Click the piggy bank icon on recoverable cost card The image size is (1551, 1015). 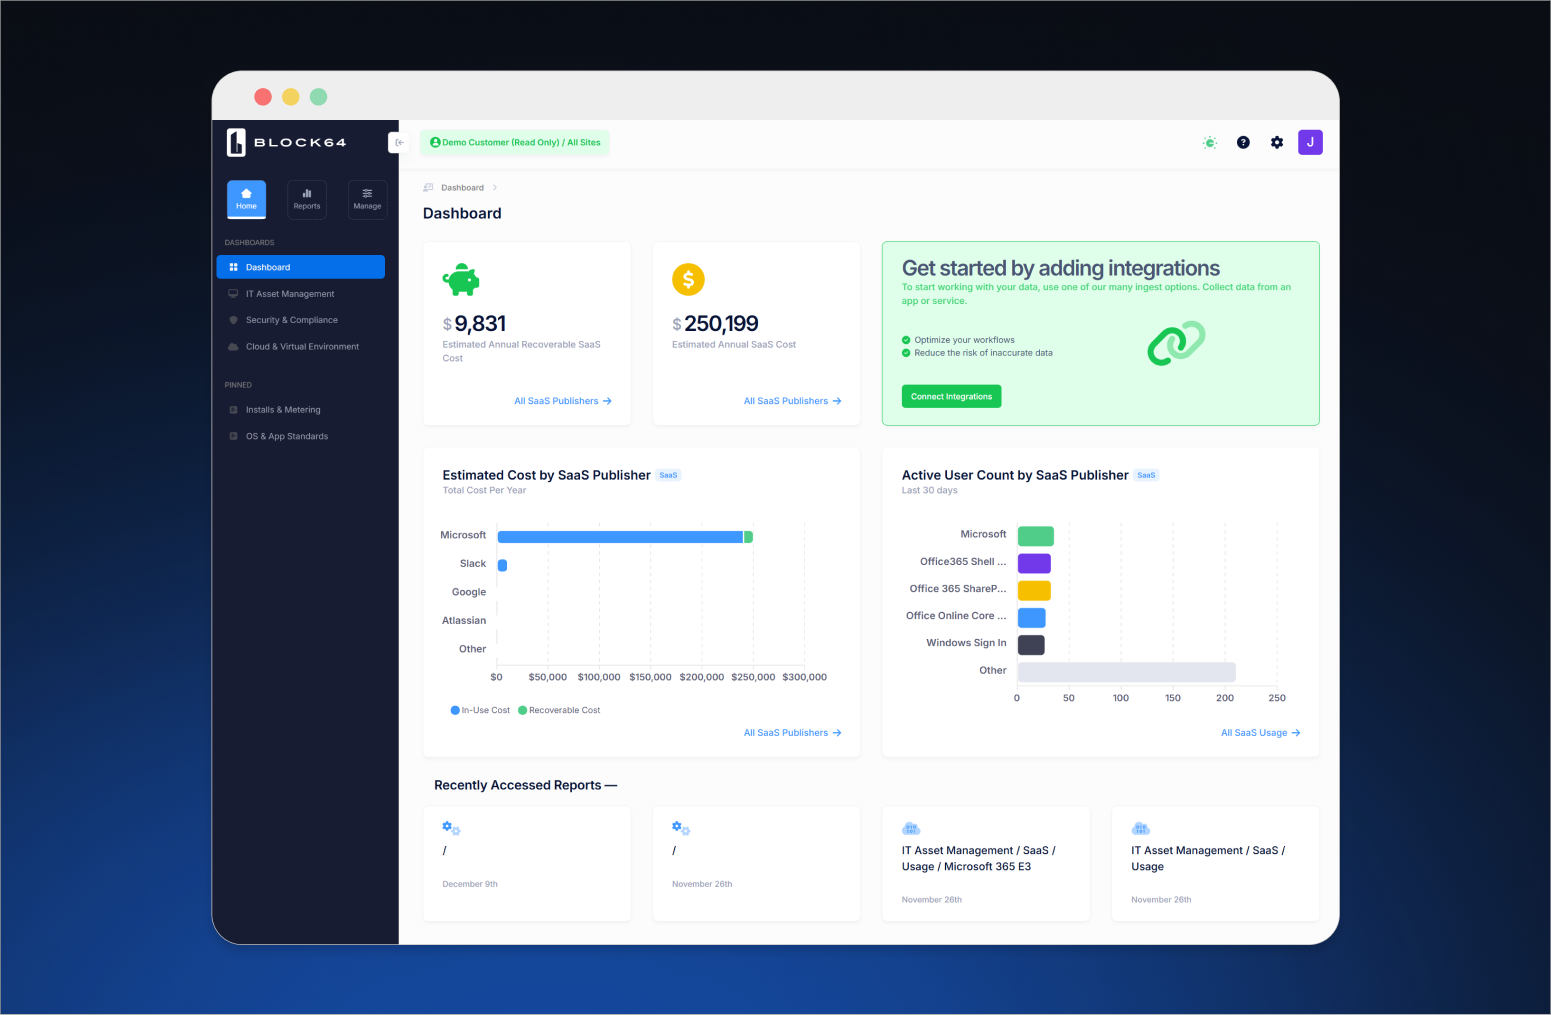tap(460, 279)
